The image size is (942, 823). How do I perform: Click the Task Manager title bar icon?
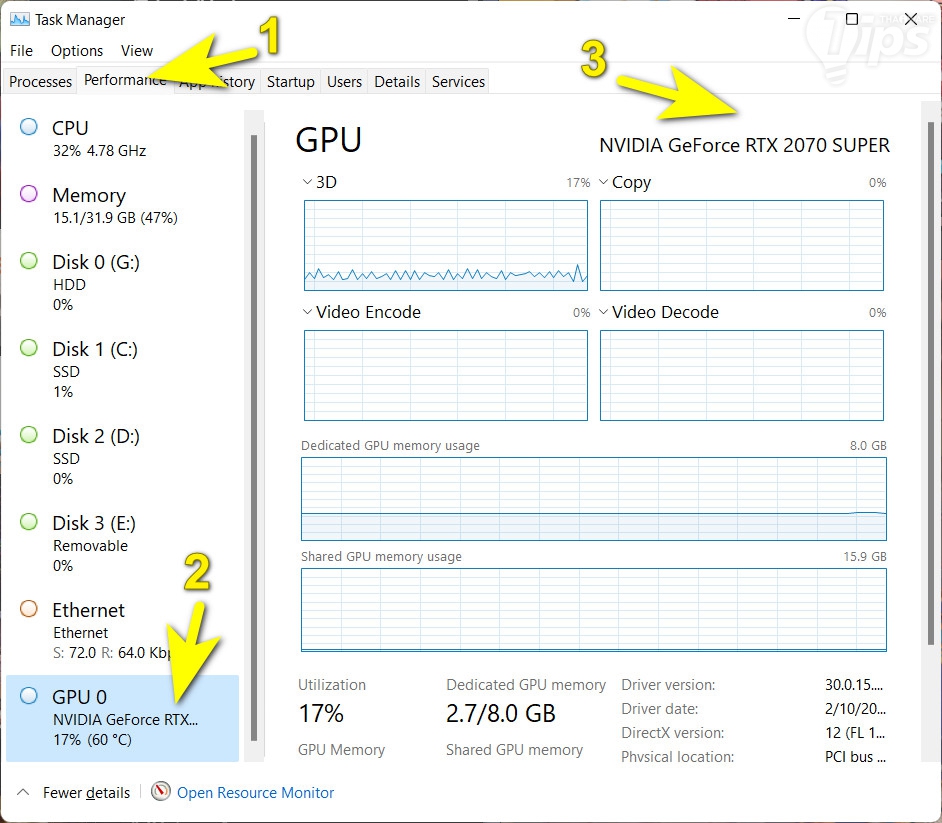(x=19, y=19)
